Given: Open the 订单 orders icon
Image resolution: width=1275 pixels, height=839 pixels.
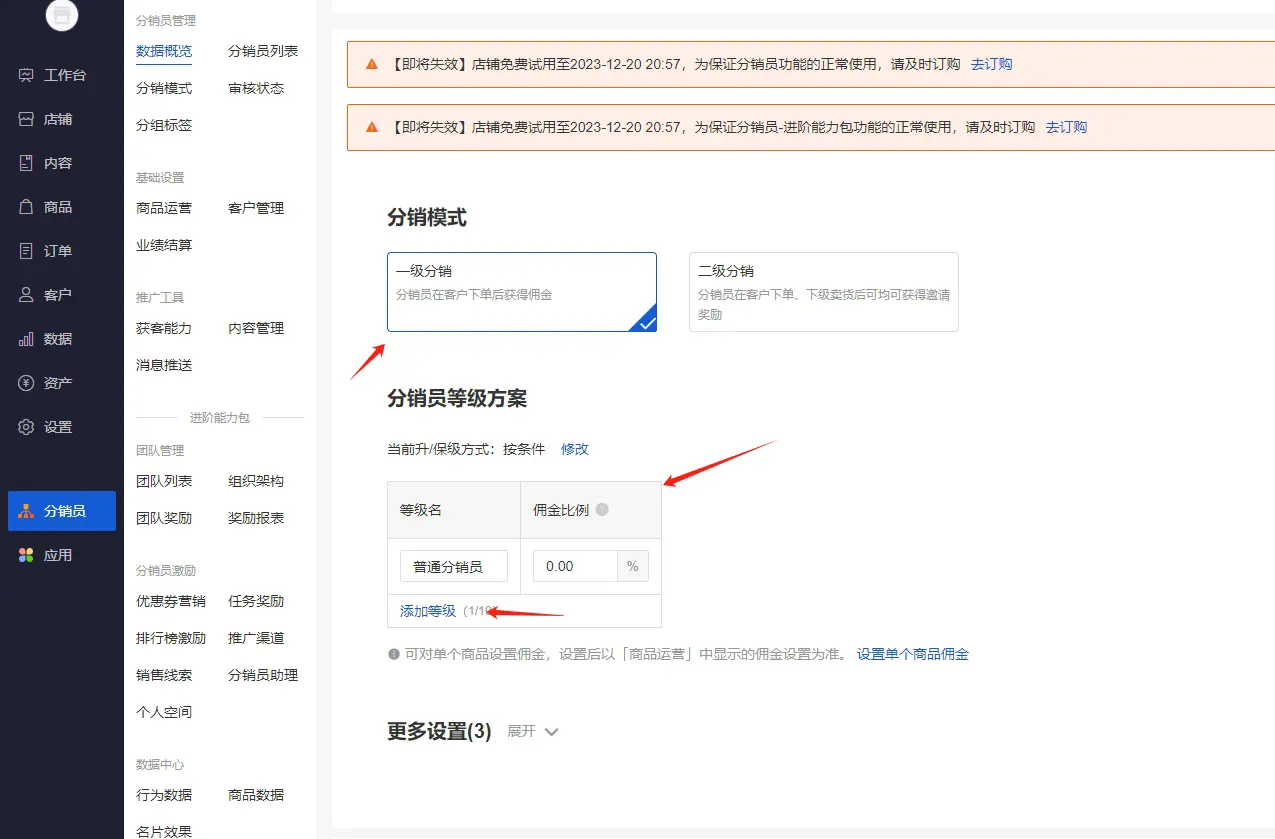Looking at the screenshot, I should [x=27, y=251].
